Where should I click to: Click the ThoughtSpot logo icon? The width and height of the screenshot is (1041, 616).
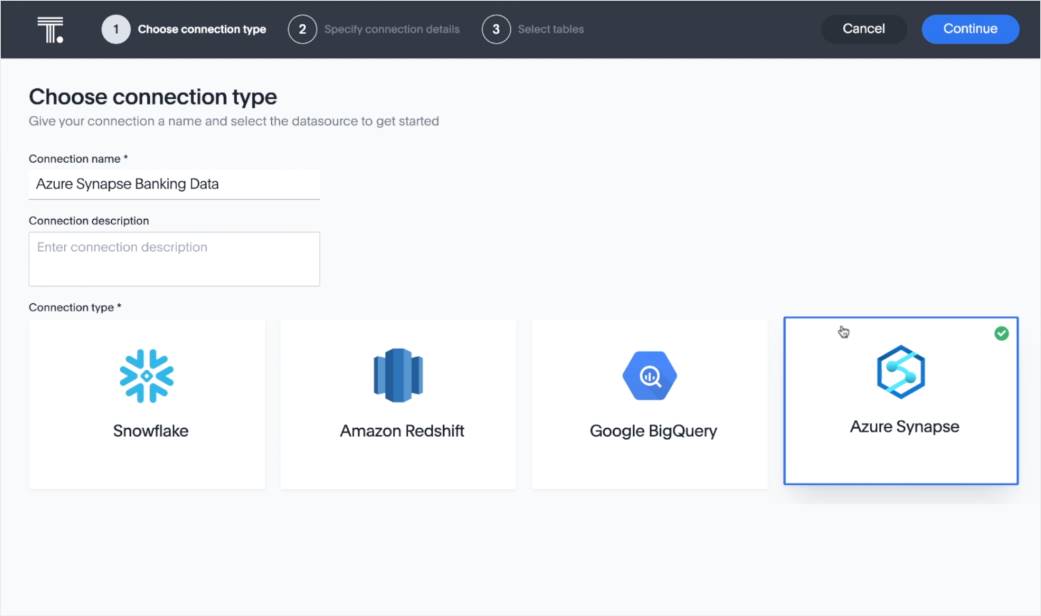pyautogui.click(x=50, y=30)
